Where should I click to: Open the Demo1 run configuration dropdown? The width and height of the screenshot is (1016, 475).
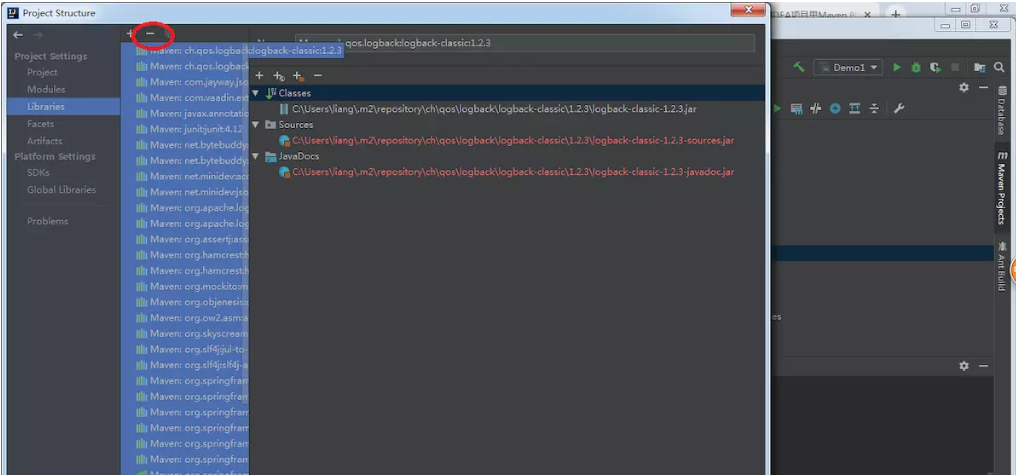[848, 67]
